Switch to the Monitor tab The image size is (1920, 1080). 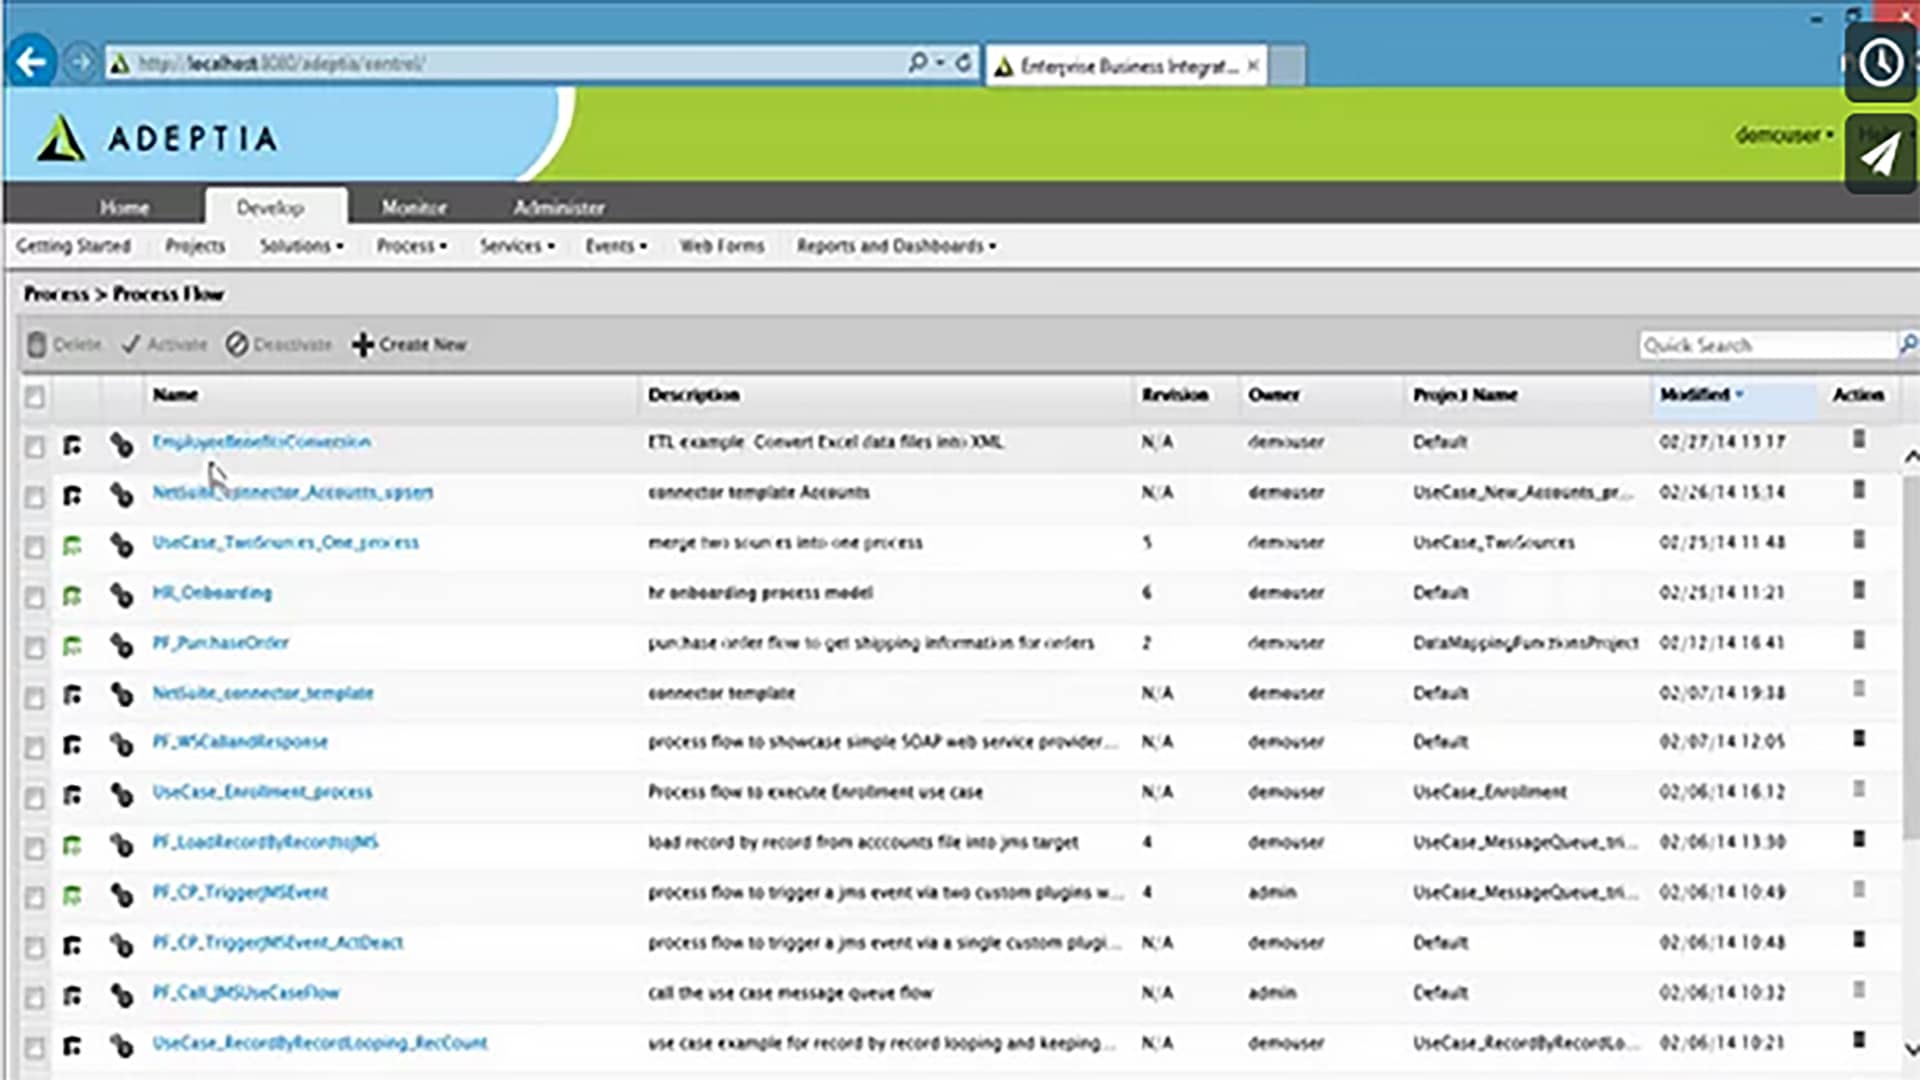coord(414,207)
